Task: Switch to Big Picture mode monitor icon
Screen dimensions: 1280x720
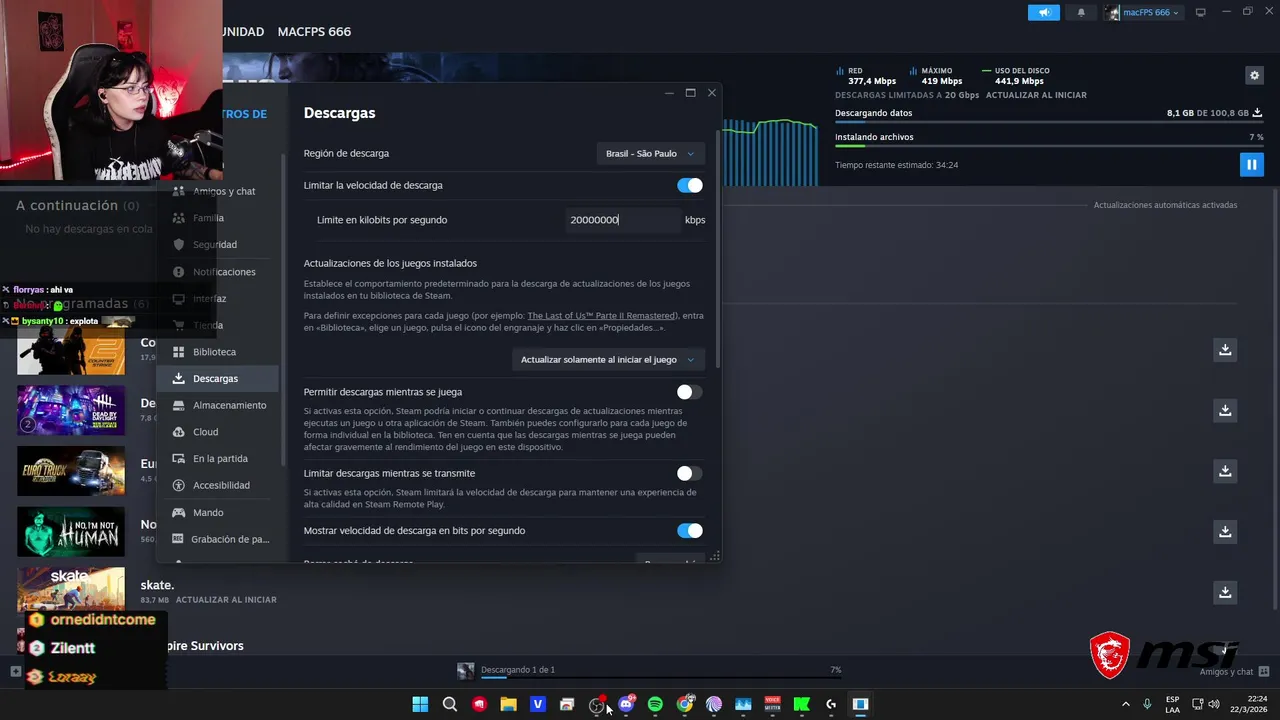Action: click(x=1200, y=12)
